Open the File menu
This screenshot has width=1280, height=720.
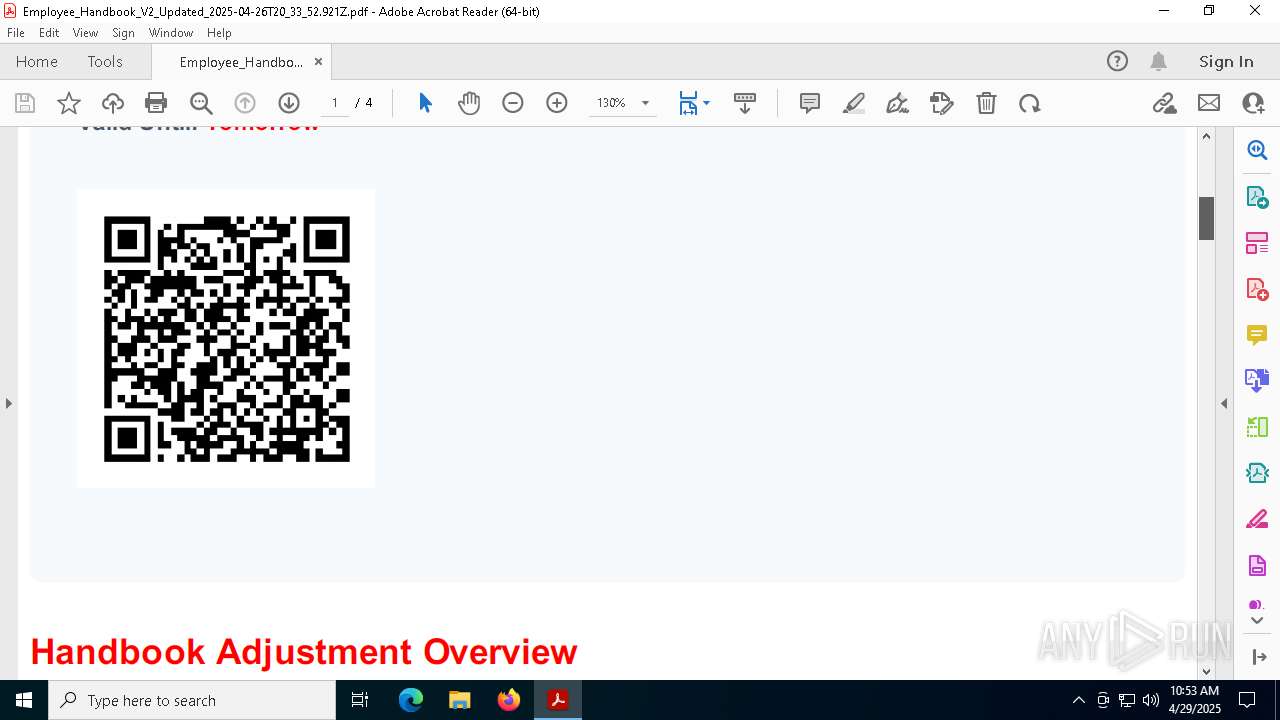[x=16, y=32]
